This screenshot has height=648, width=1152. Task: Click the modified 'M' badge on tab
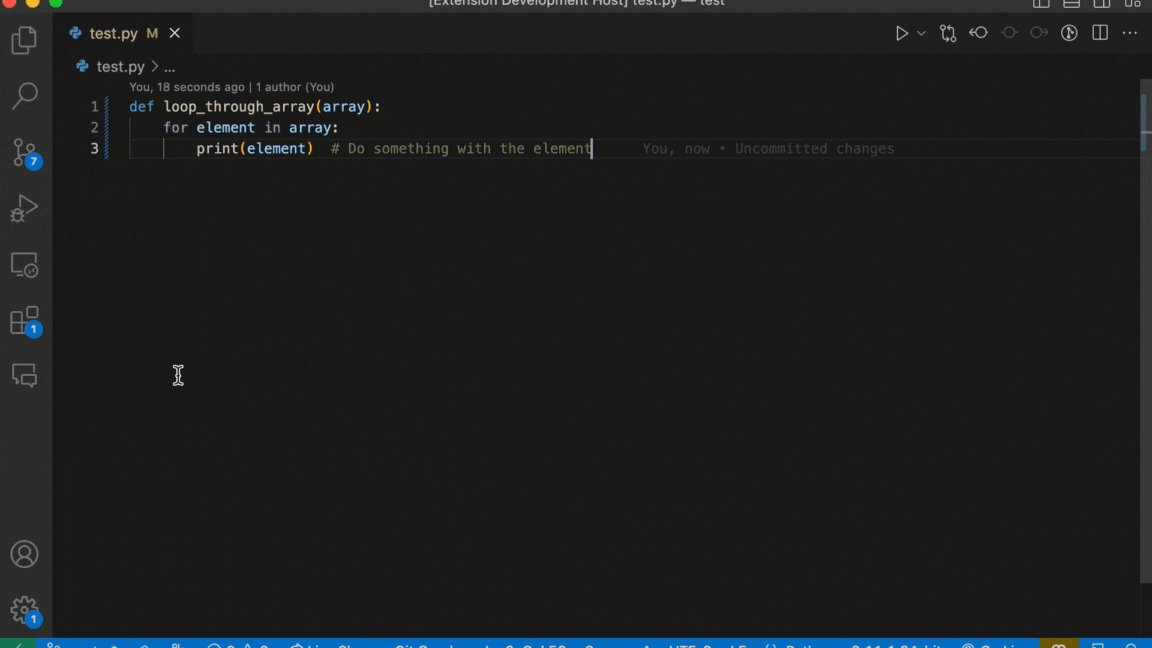pyautogui.click(x=152, y=33)
